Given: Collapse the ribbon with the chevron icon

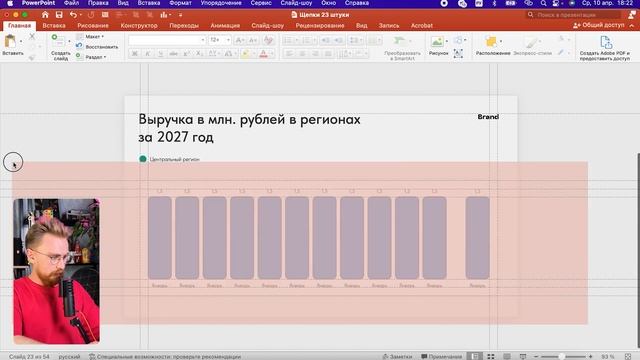Looking at the screenshot, I should click(632, 25).
